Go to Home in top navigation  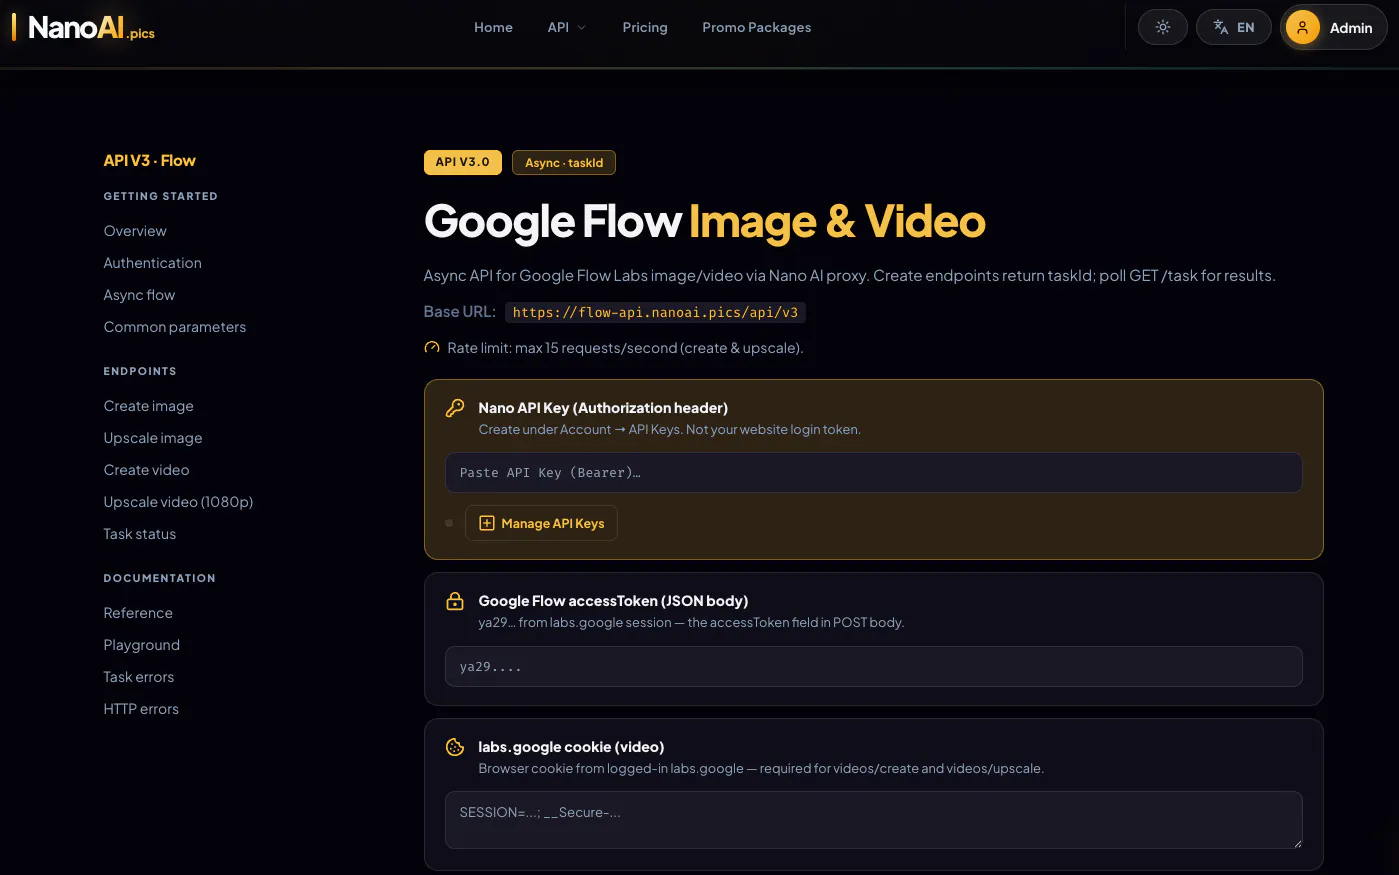tap(493, 27)
